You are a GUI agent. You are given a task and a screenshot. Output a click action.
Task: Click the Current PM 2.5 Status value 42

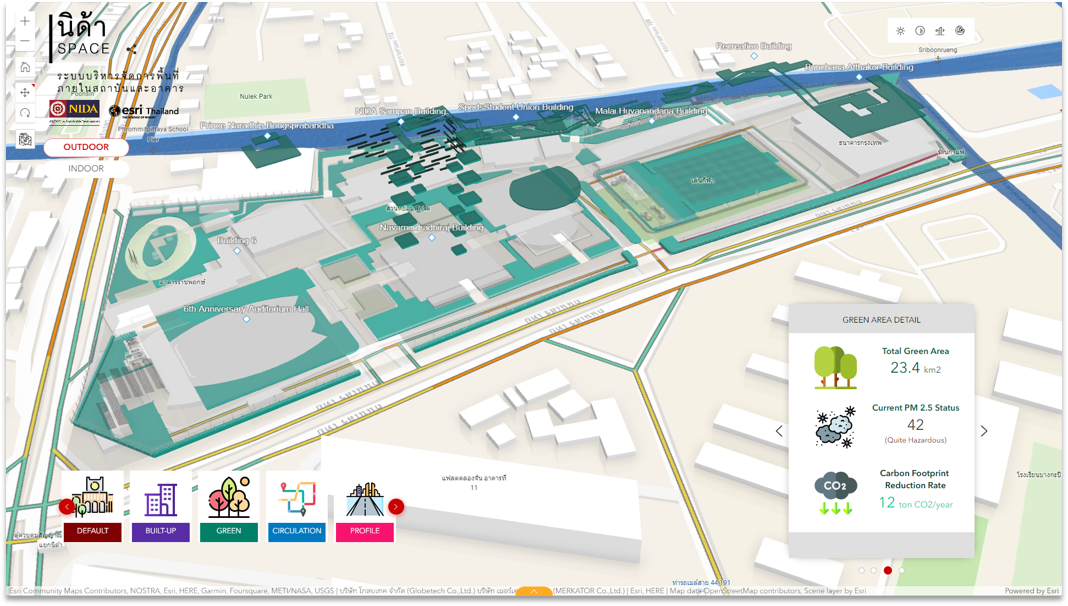pos(915,425)
